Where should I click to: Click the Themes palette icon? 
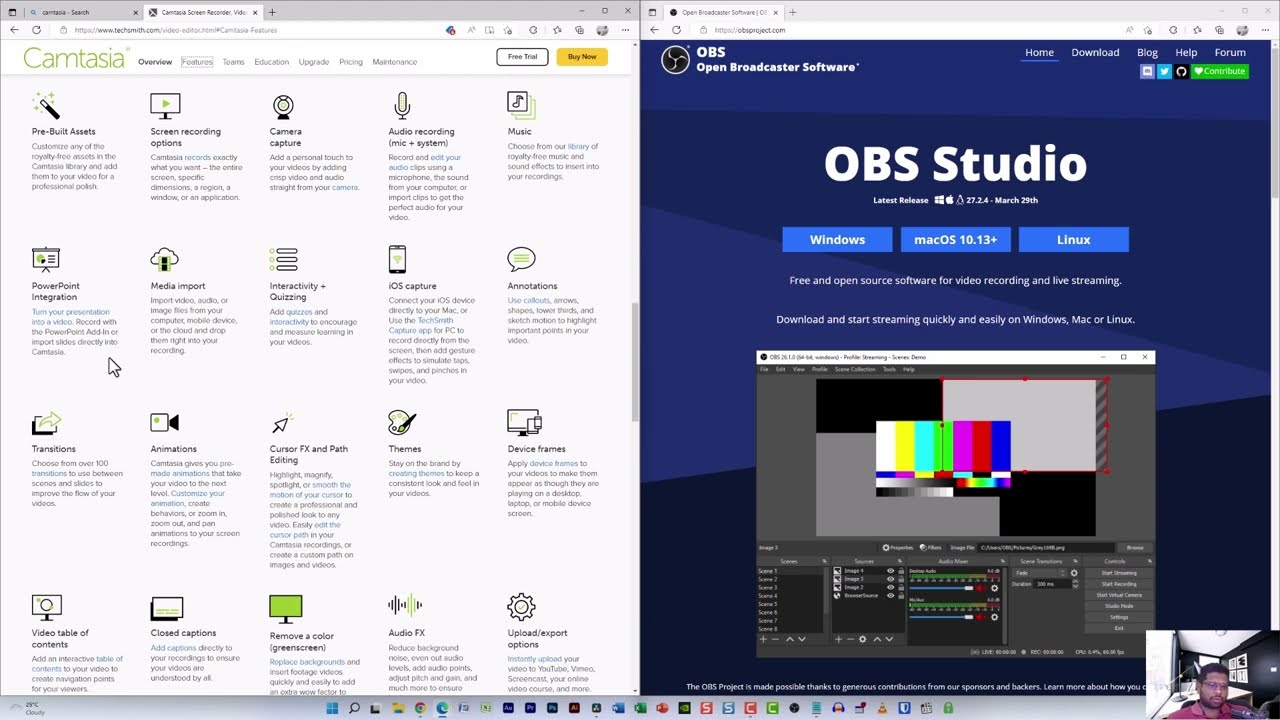[402, 422]
